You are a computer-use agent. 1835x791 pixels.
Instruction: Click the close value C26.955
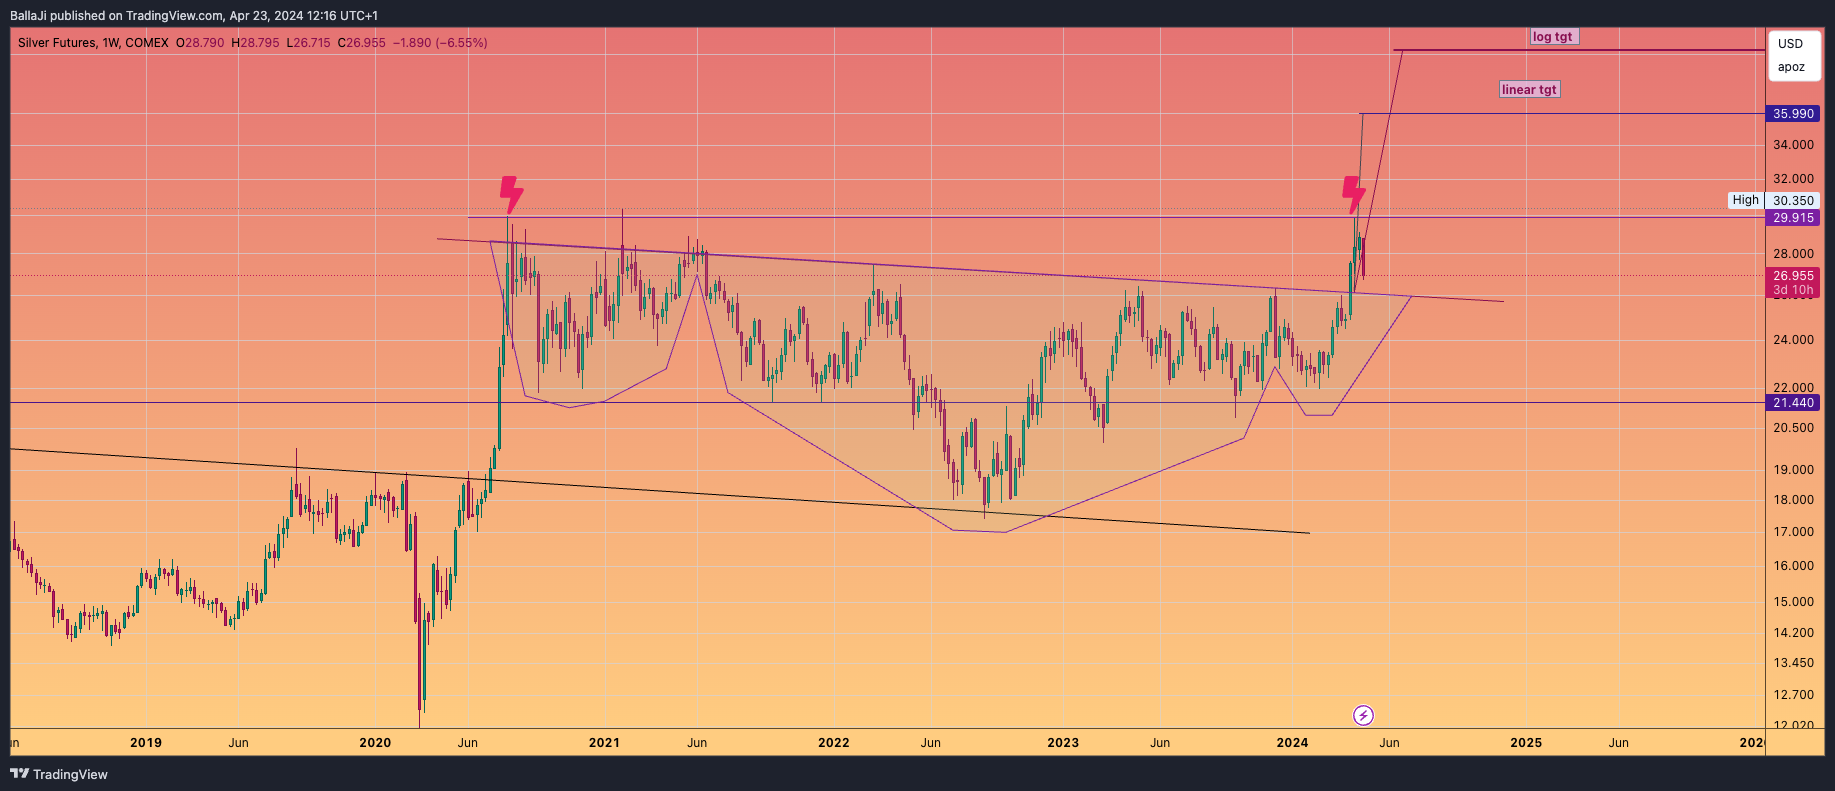point(361,43)
